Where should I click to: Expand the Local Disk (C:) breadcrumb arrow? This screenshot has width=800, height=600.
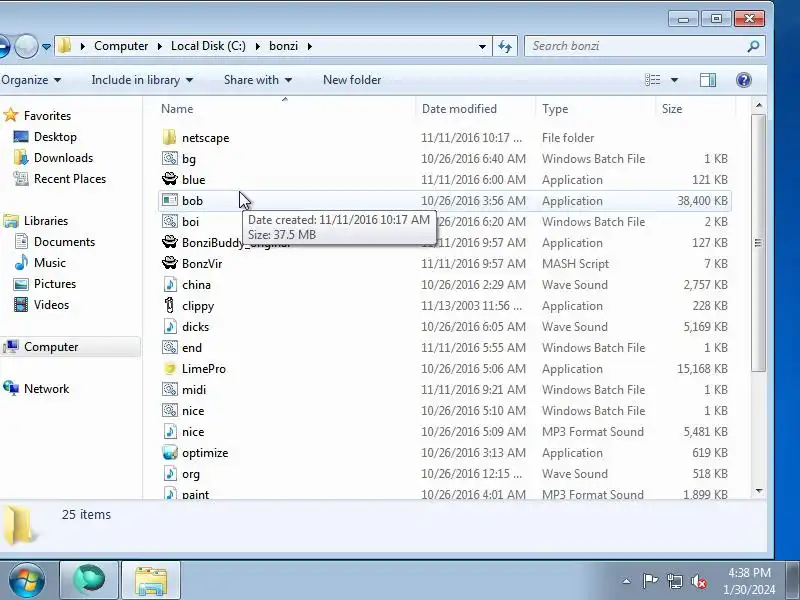258,46
